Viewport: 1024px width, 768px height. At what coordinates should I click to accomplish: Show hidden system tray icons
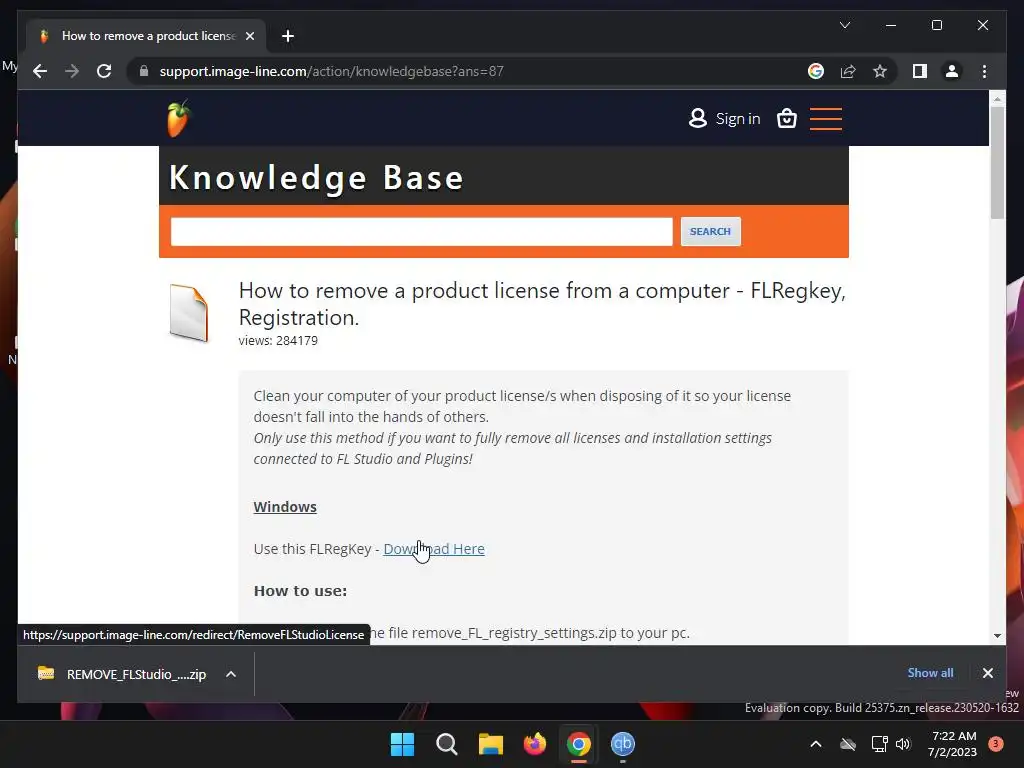click(816, 744)
